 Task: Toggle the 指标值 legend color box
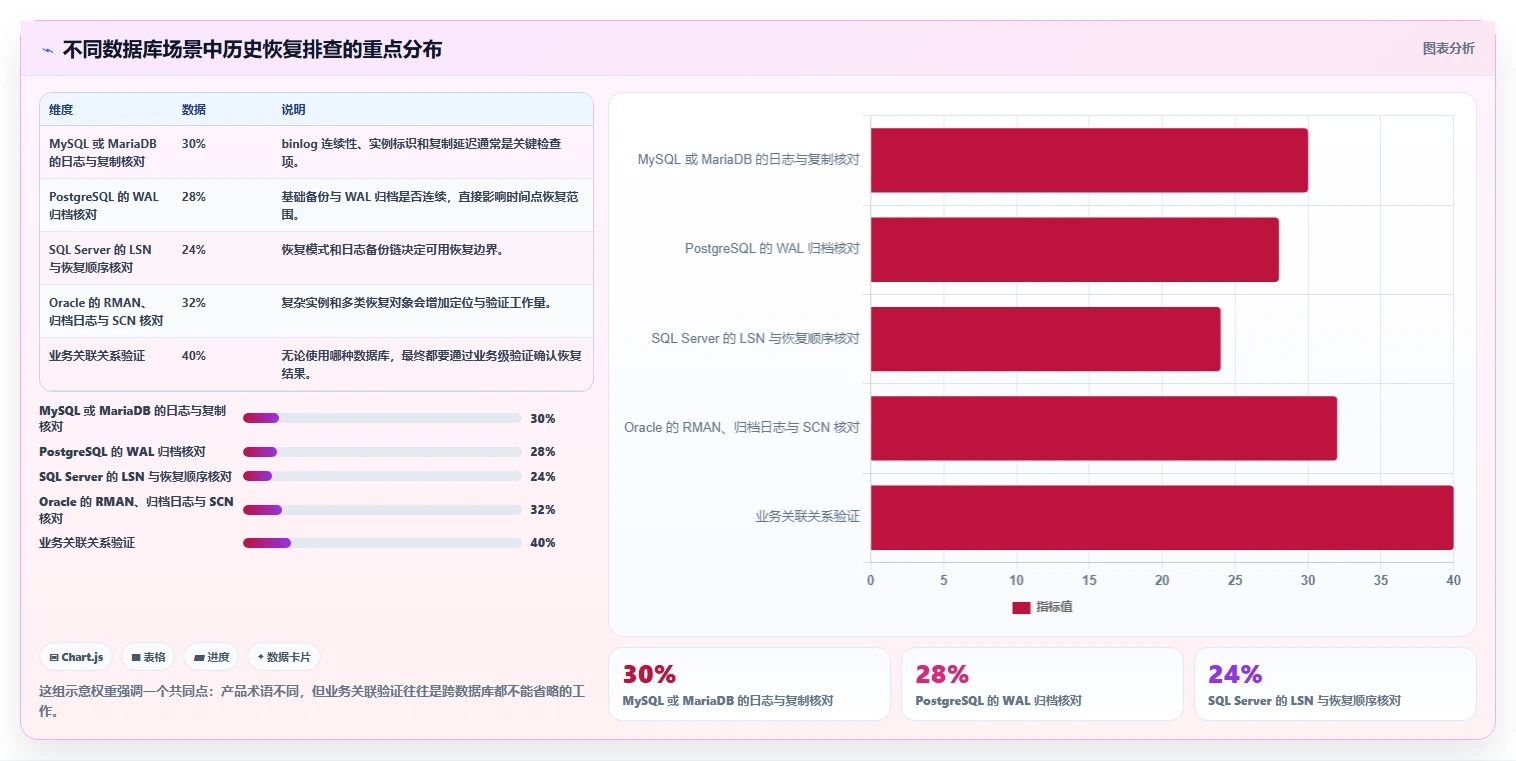tap(1021, 607)
